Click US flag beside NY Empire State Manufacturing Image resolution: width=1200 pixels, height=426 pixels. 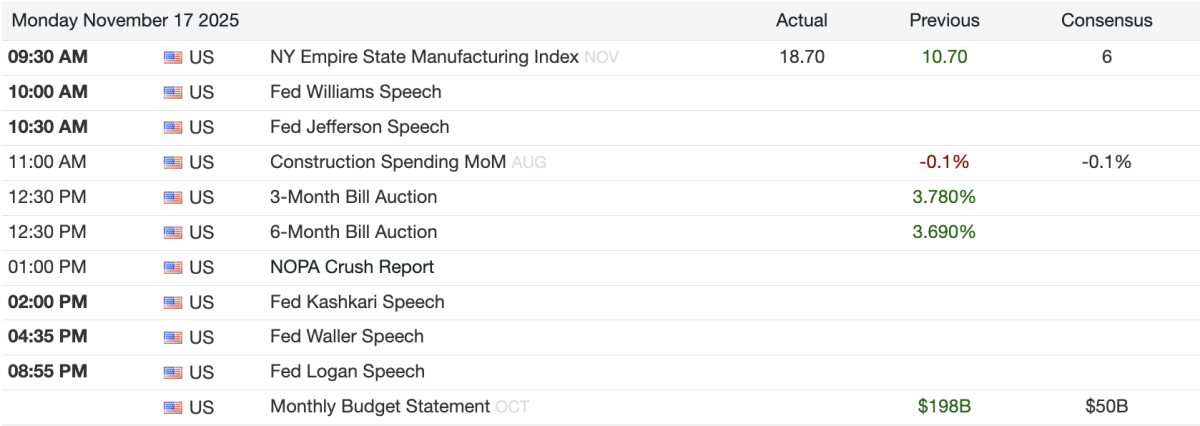tap(172, 58)
